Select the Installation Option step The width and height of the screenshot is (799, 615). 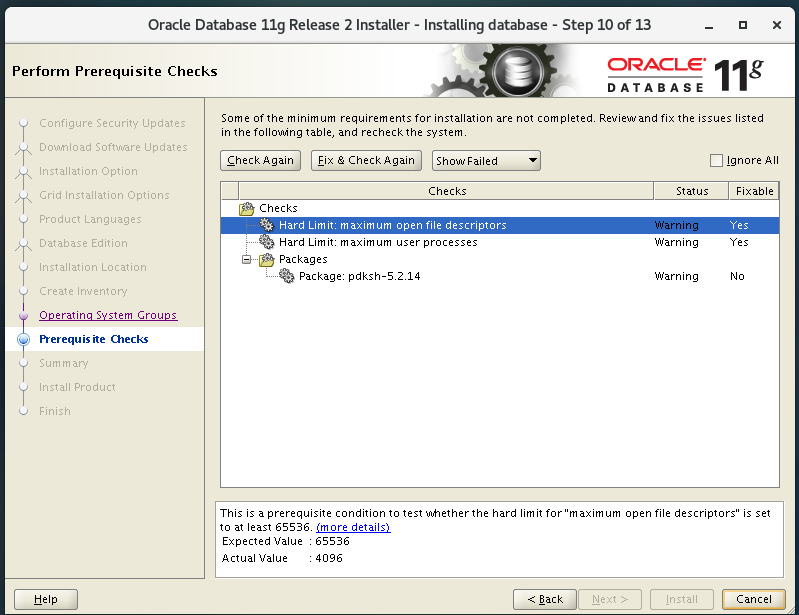point(88,172)
